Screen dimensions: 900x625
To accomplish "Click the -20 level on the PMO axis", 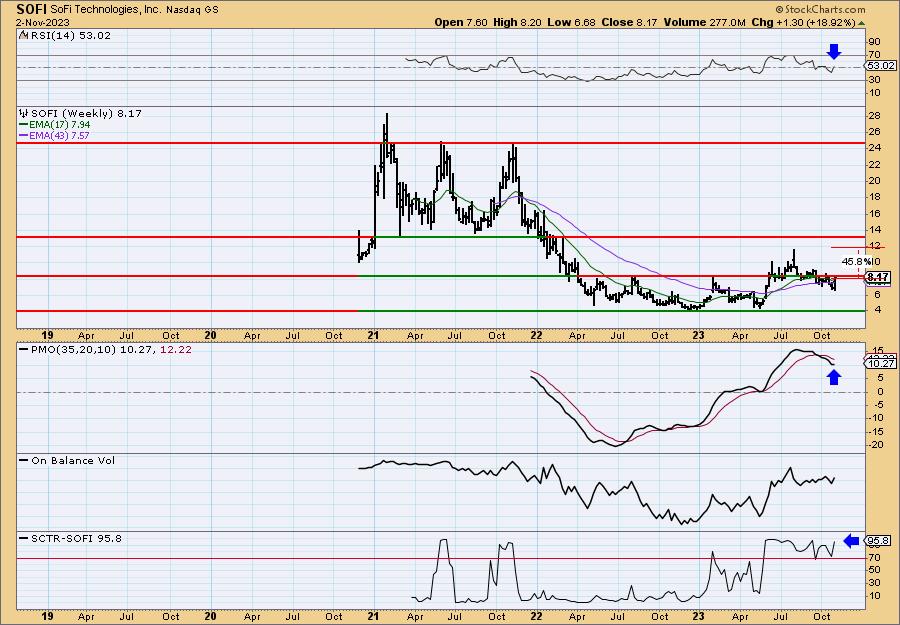I will pyautogui.click(x=875, y=445).
